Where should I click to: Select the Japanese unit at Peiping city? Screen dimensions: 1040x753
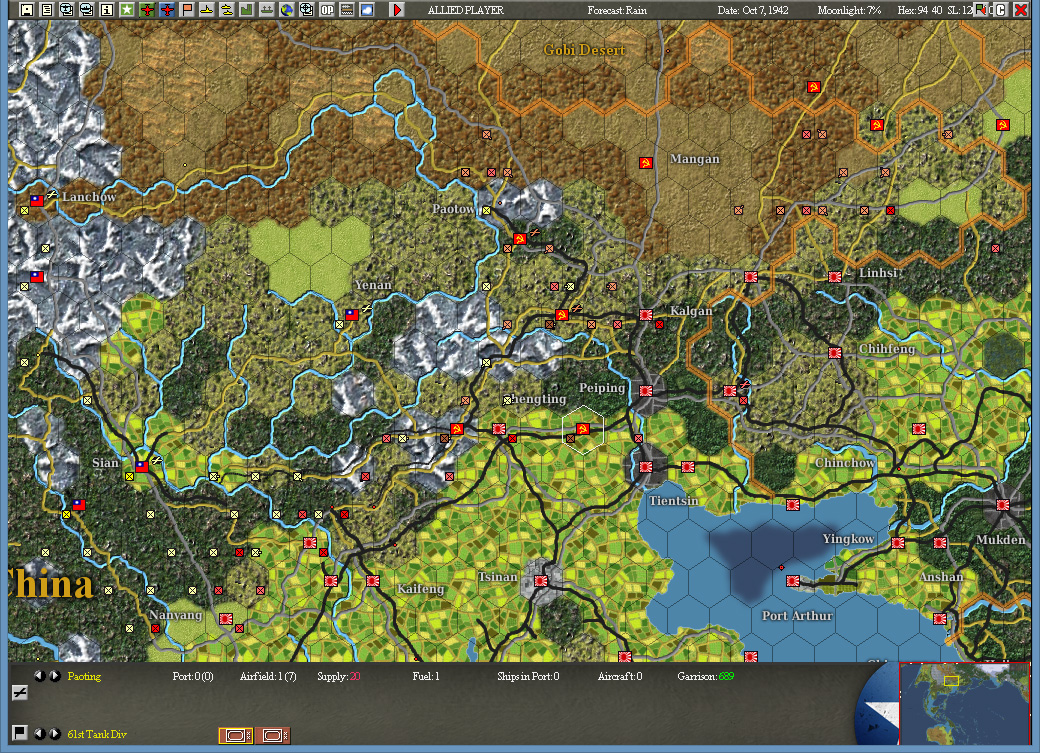[645, 391]
